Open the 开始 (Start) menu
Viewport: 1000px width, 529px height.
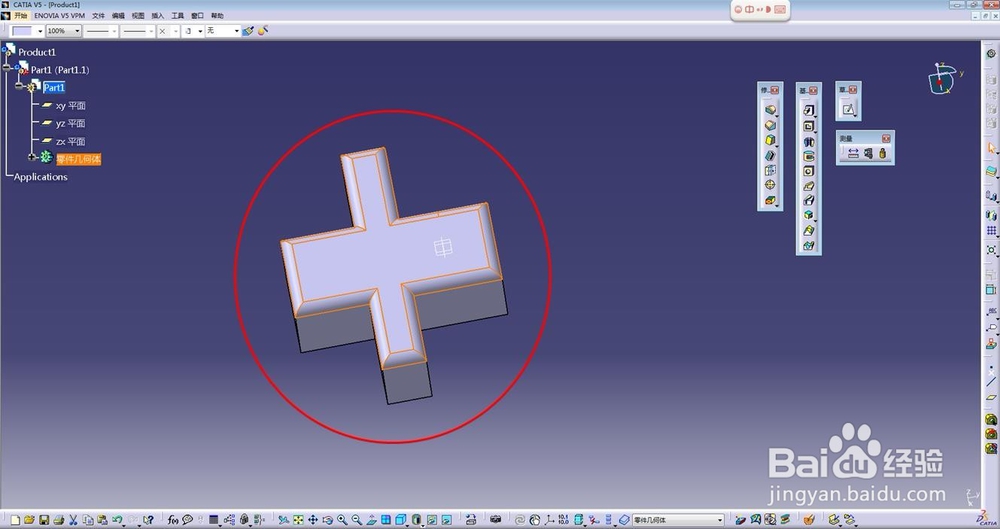coord(21,15)
